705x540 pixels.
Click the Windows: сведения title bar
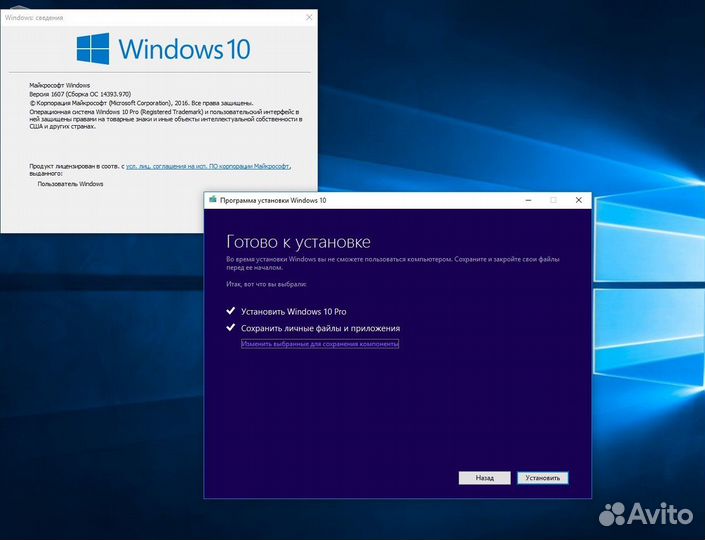click(150, 17)
